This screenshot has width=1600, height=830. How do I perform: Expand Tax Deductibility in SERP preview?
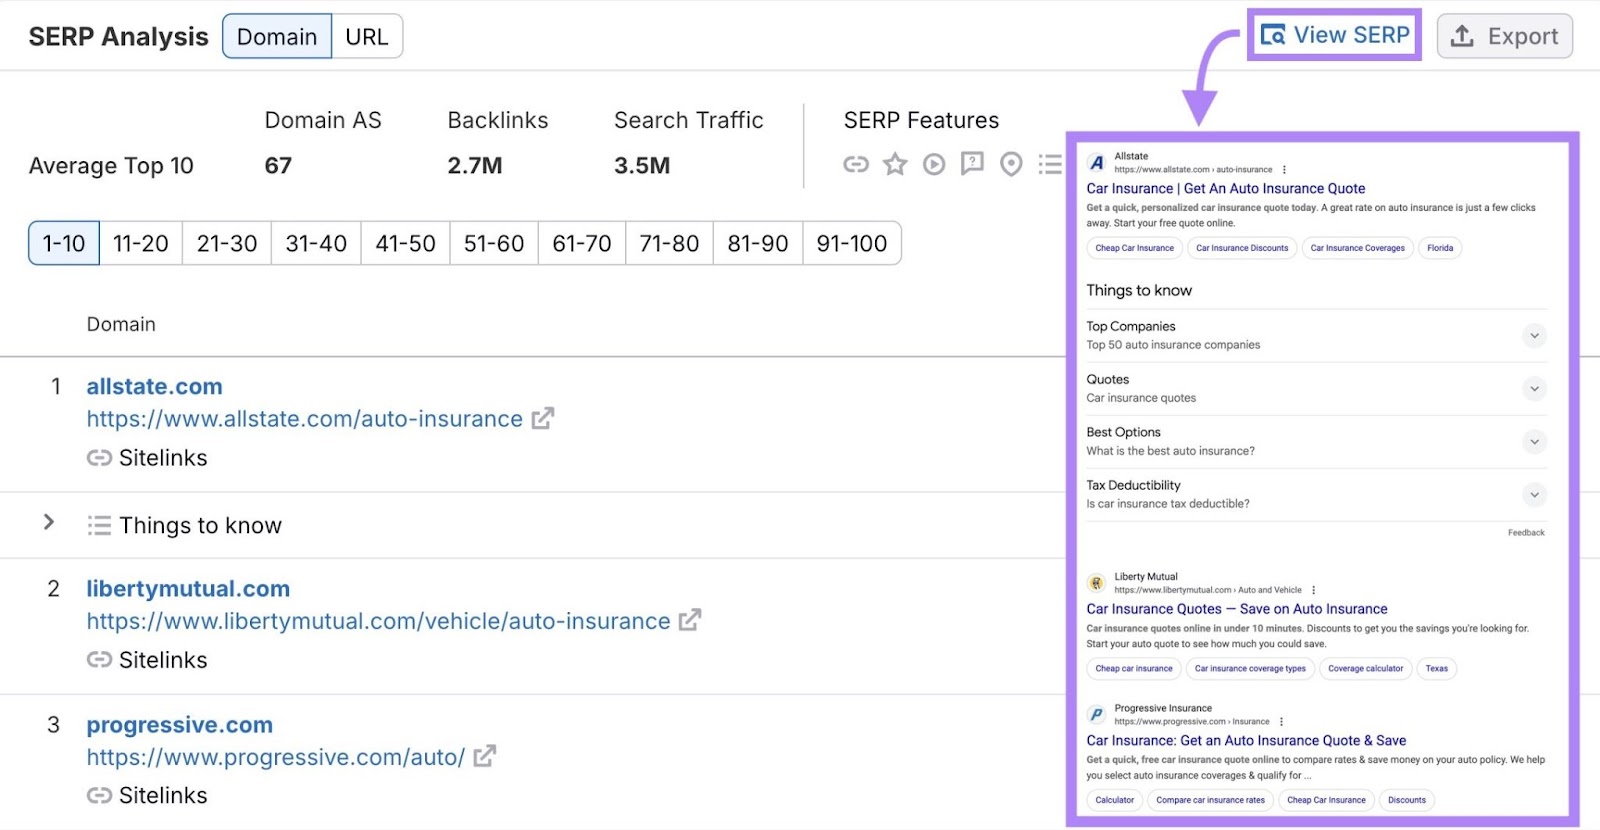(x=1534, y=495)
